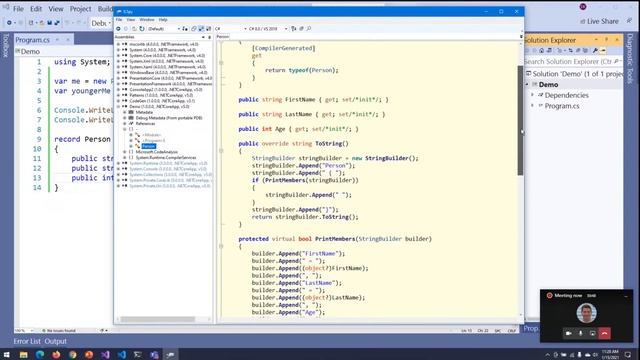Click the Open assembly icon in ILSpy toolbar

134,29
